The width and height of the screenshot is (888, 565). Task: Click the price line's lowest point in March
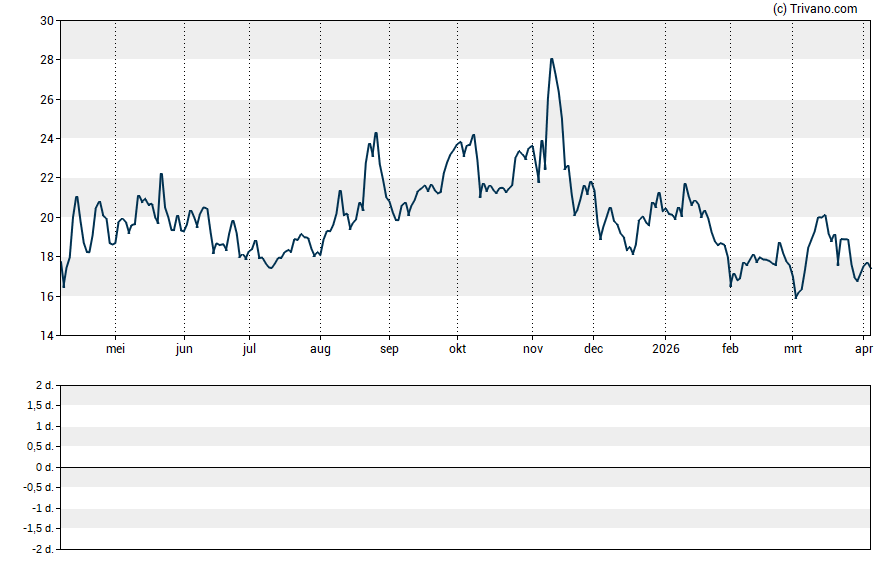[796, 297]
